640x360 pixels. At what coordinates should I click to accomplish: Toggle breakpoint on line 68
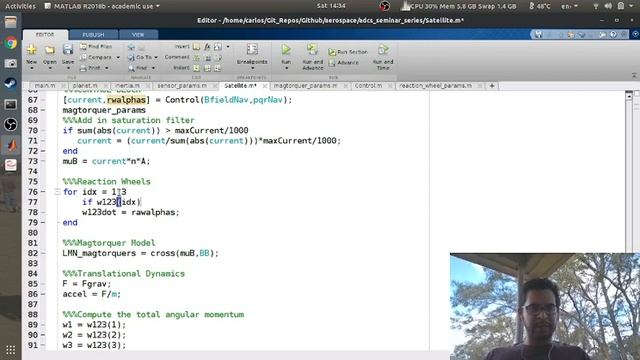click(x=43, y=110)
